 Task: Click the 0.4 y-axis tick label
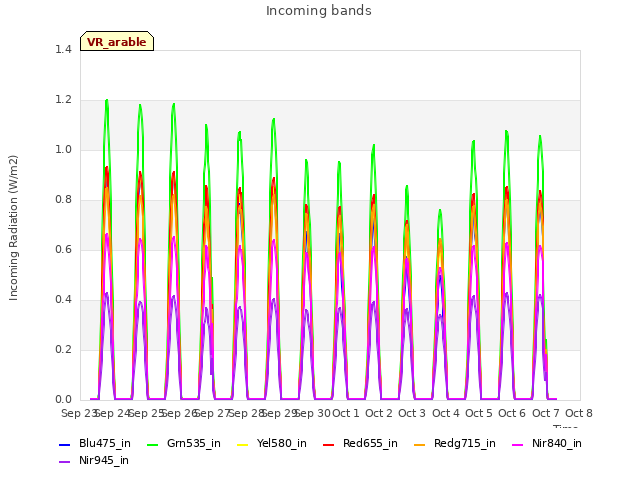coord(63,300)
